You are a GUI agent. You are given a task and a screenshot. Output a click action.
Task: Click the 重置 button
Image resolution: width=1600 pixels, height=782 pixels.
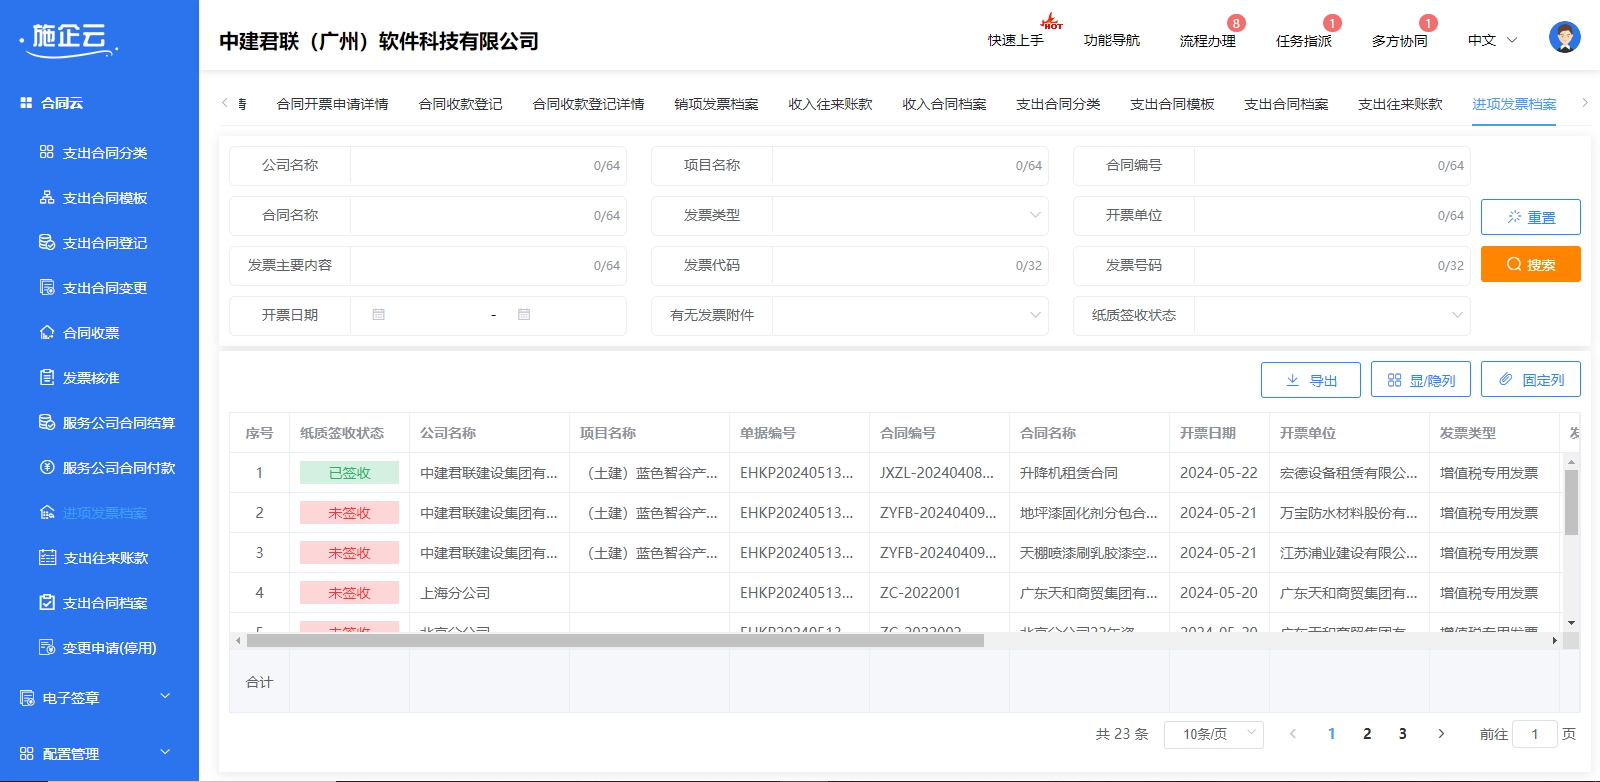[1531, 217]
